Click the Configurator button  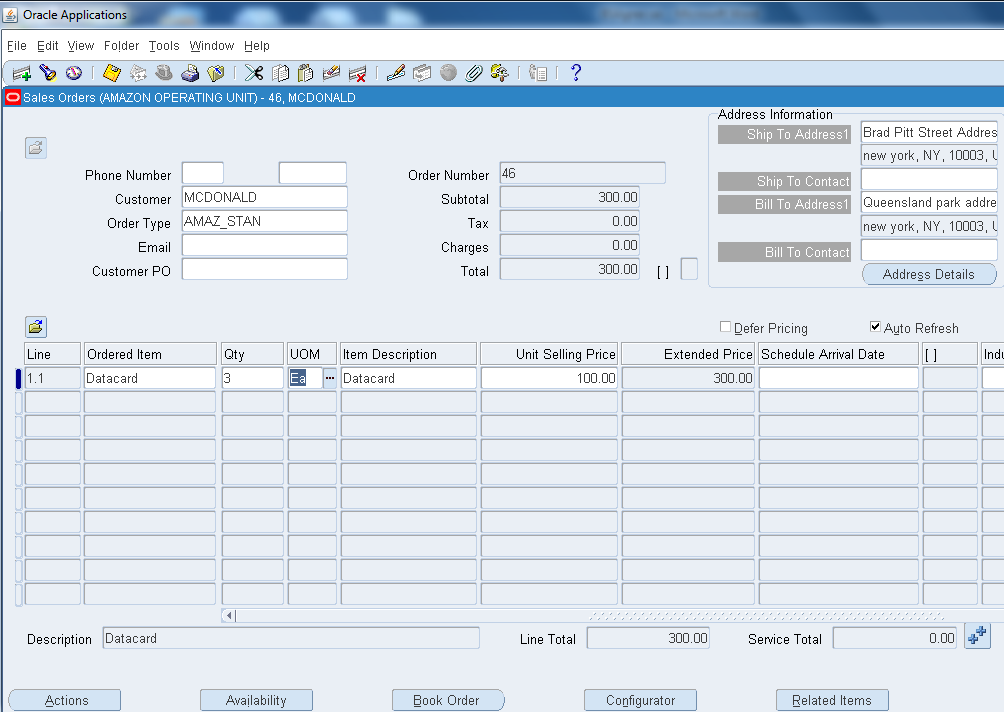[x=640, y=700]
